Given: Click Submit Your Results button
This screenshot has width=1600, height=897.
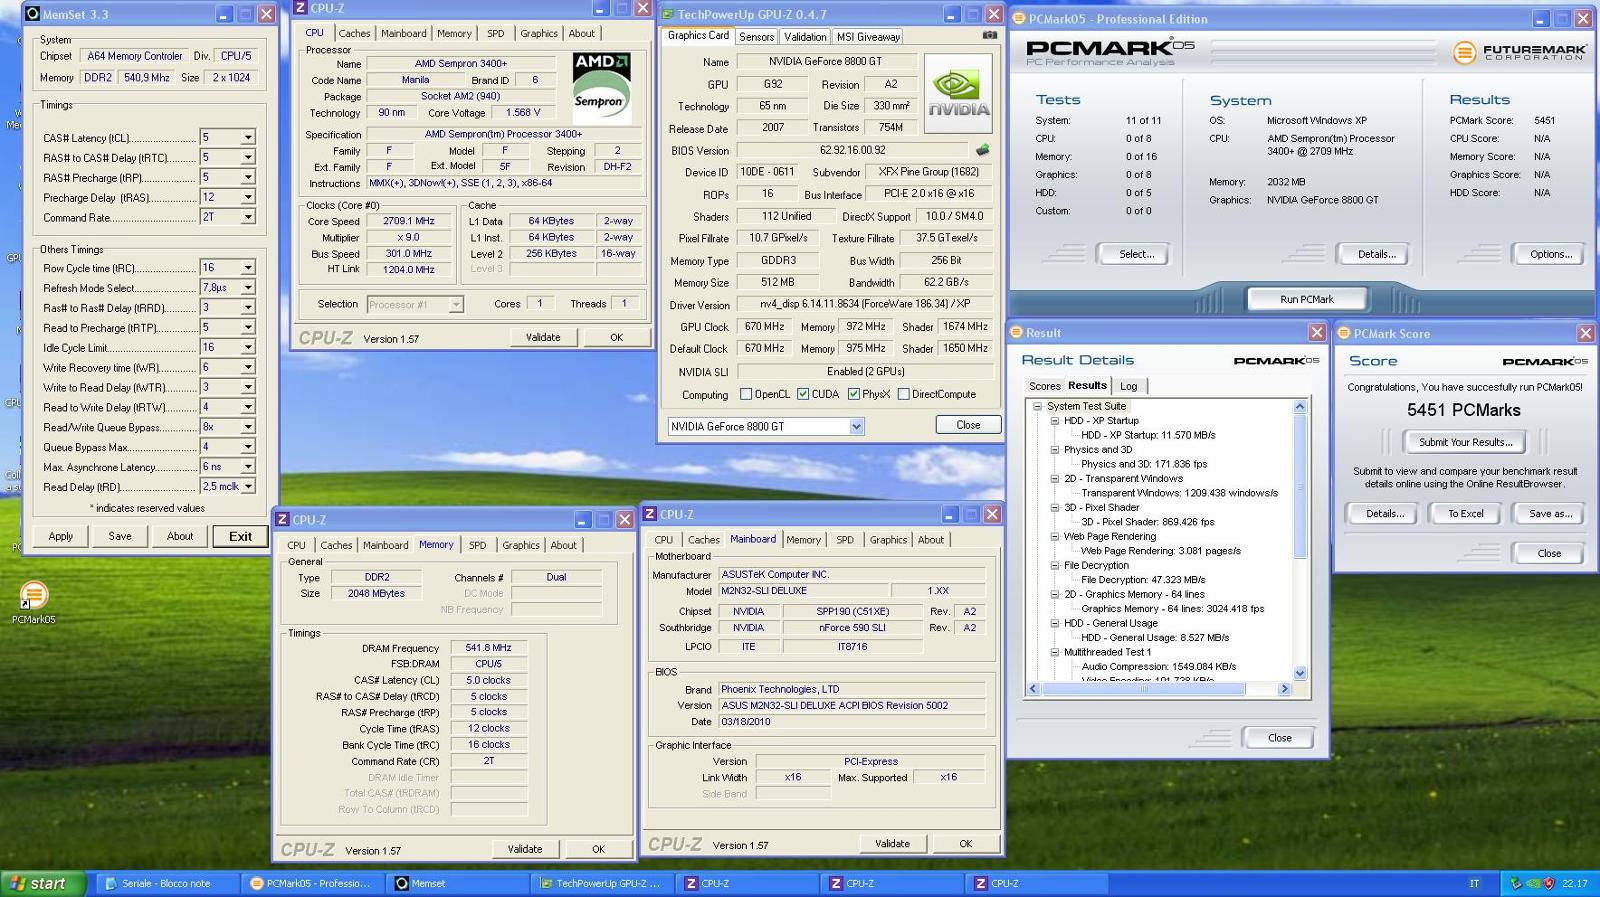Looking at the screenshot, I should click(x=1465, y=442).
